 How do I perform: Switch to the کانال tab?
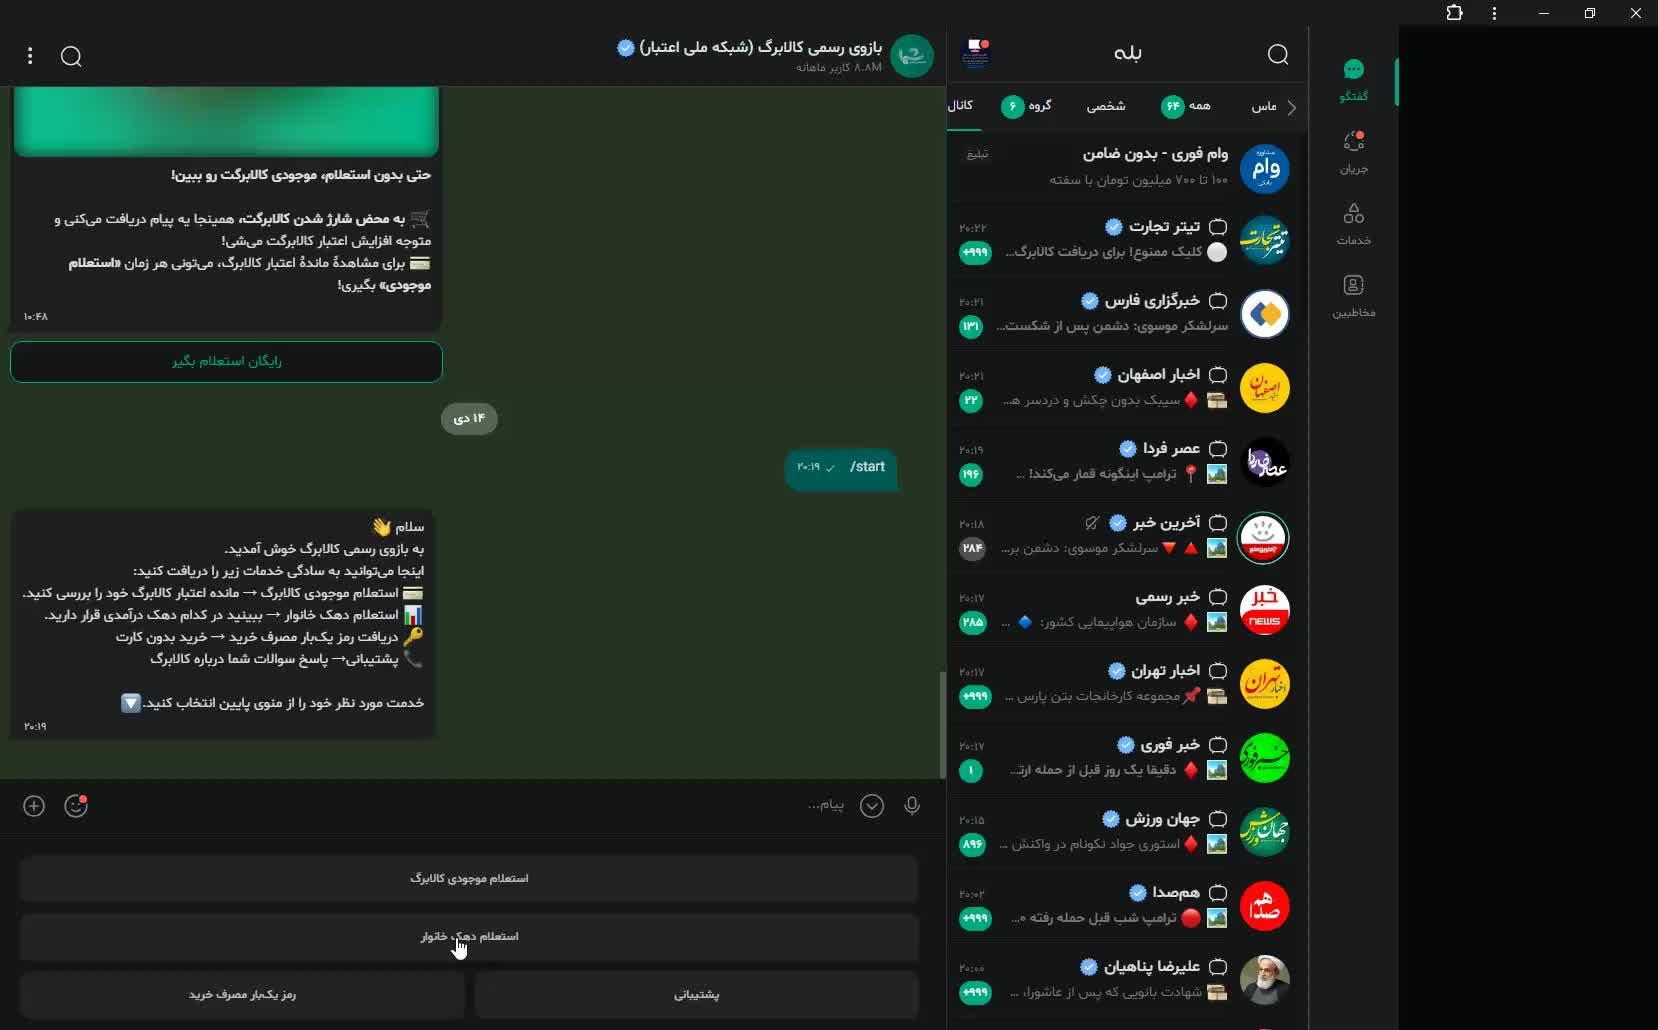tap(961, 105)
